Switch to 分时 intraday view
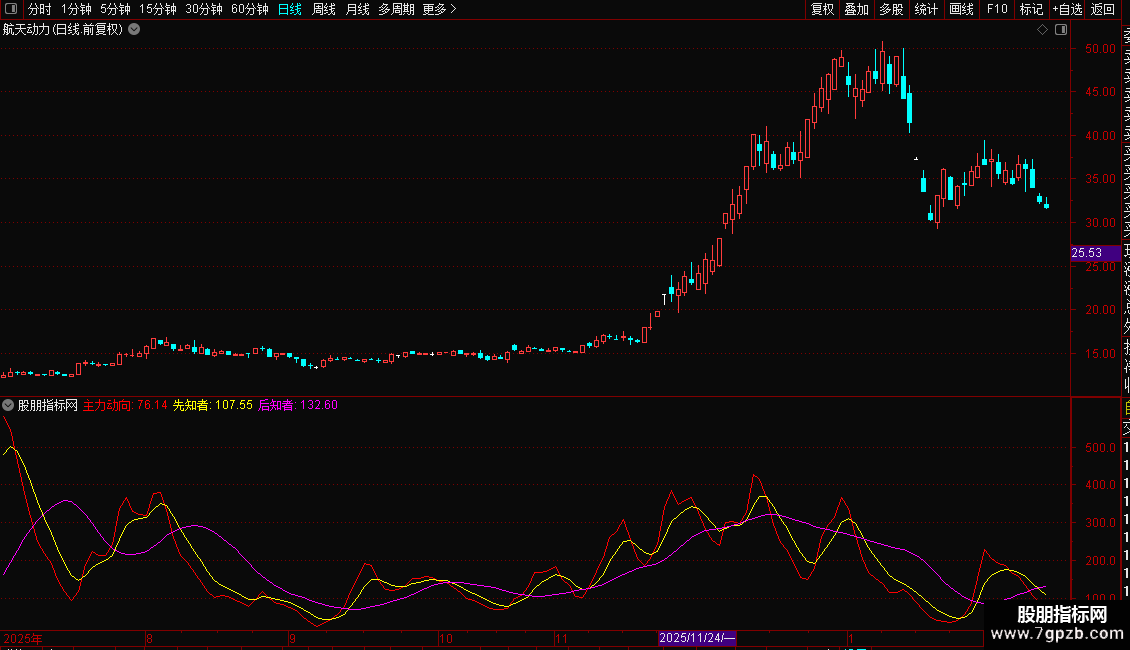1130x650 pixels. coord(40,9)
